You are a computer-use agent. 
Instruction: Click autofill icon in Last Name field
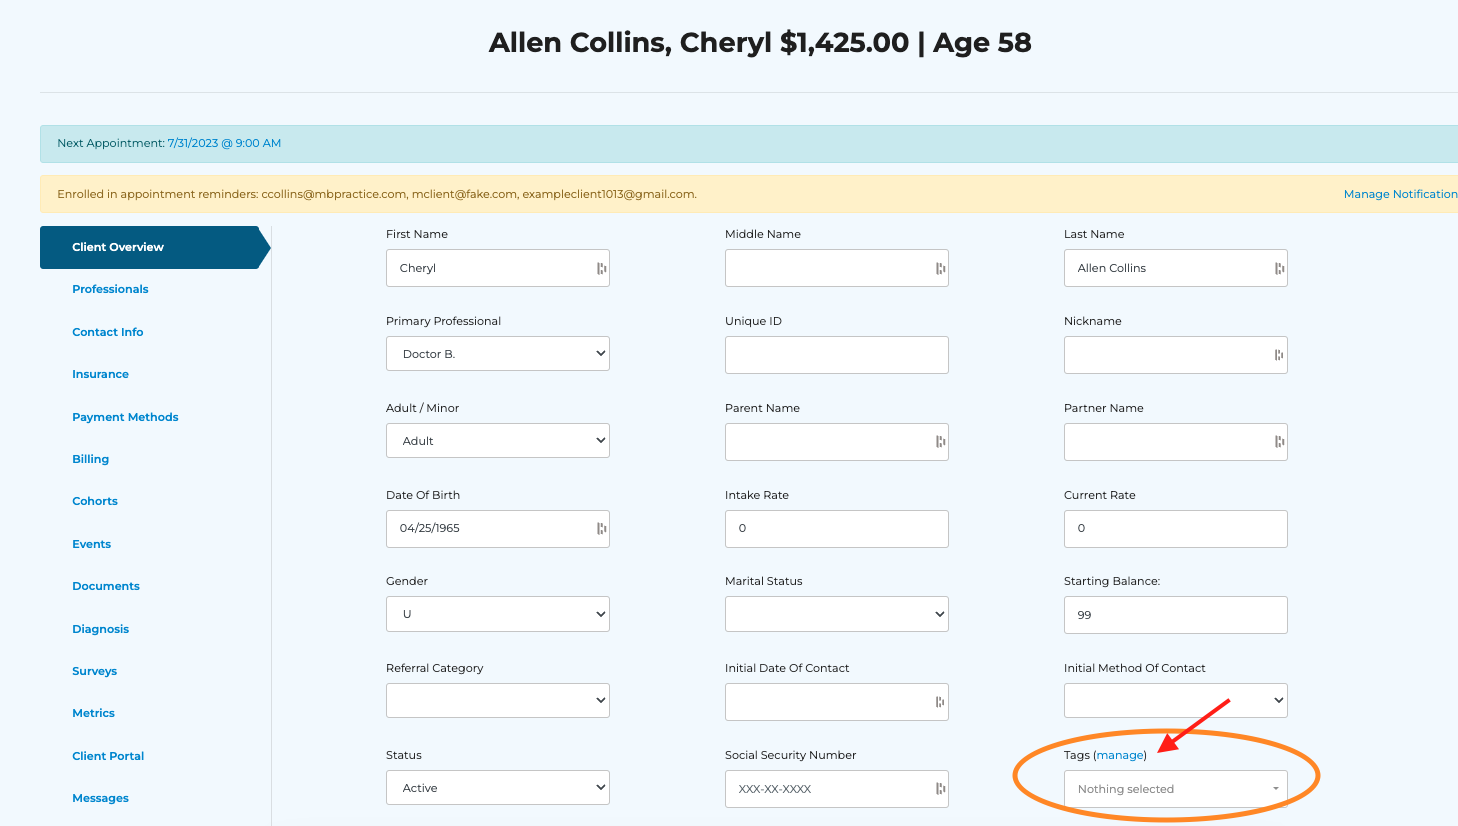click(1279, 268)
